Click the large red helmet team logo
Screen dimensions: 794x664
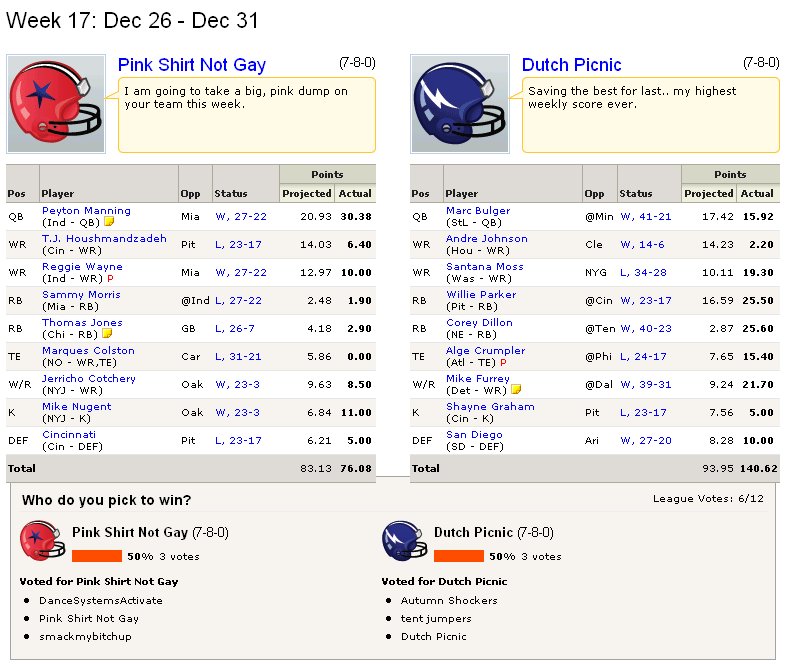pyautogui.click(x=56, y=104)
